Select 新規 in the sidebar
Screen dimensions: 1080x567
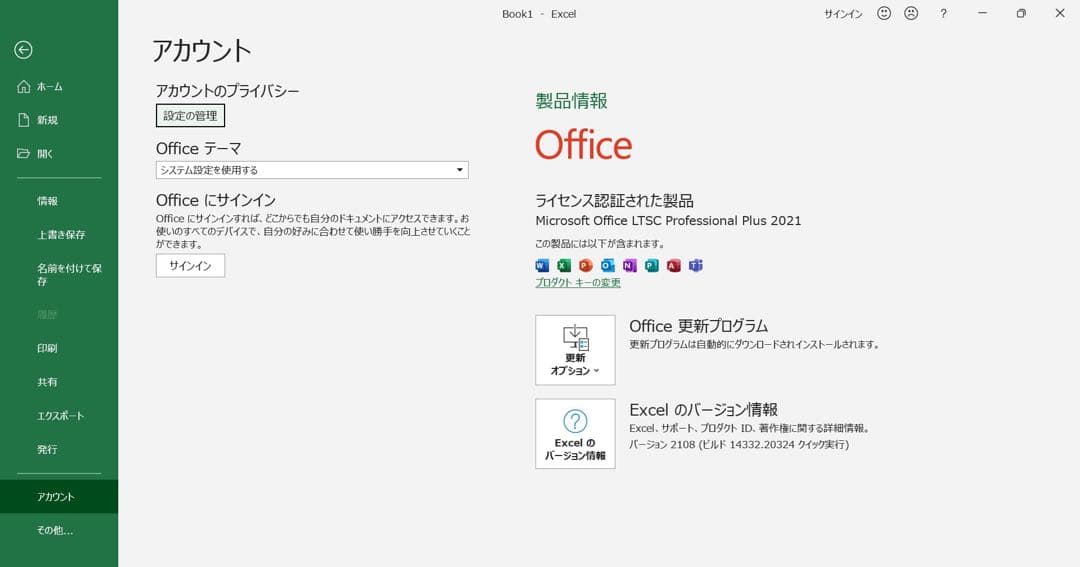[47, 120]
